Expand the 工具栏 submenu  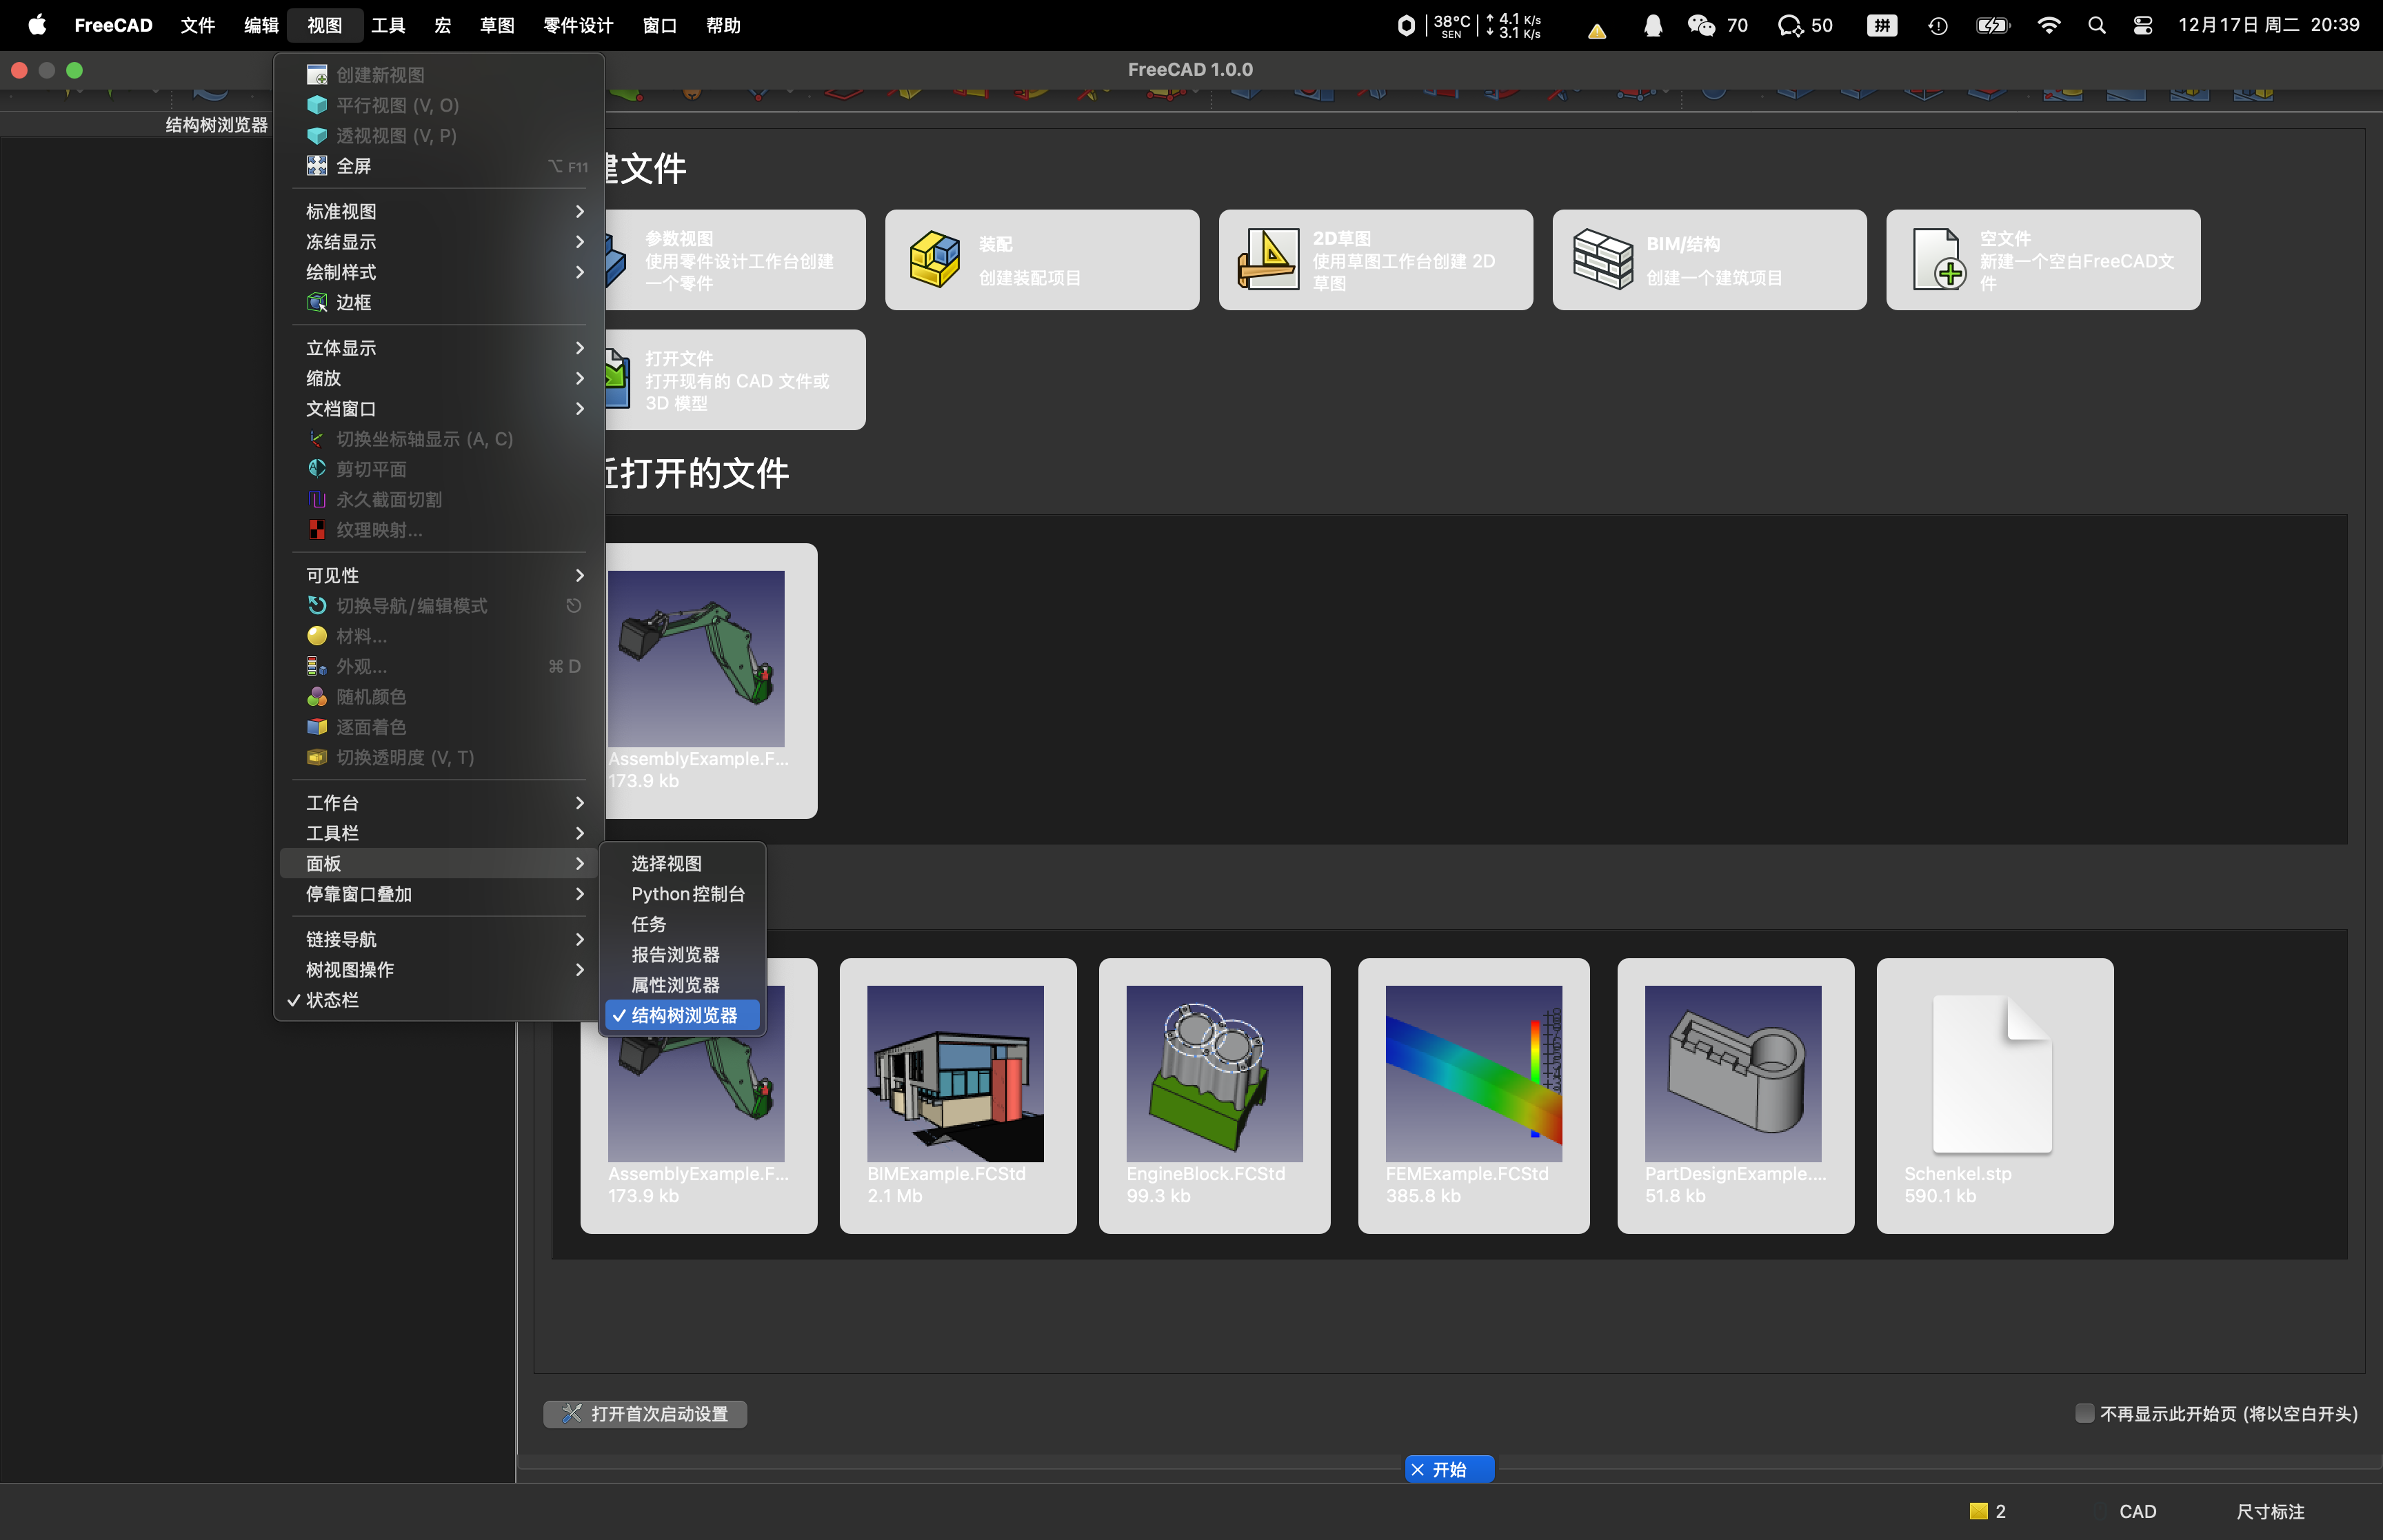(437, 833)
